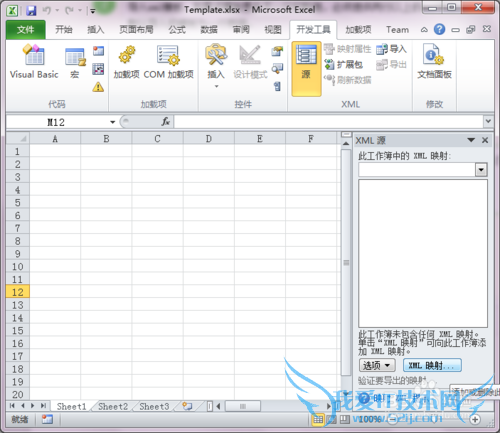Image resolution: width=500 pixels, height=433 pixels.
Task: Open XML mappings combo box dropdown
Action: [x=481, y=170]
